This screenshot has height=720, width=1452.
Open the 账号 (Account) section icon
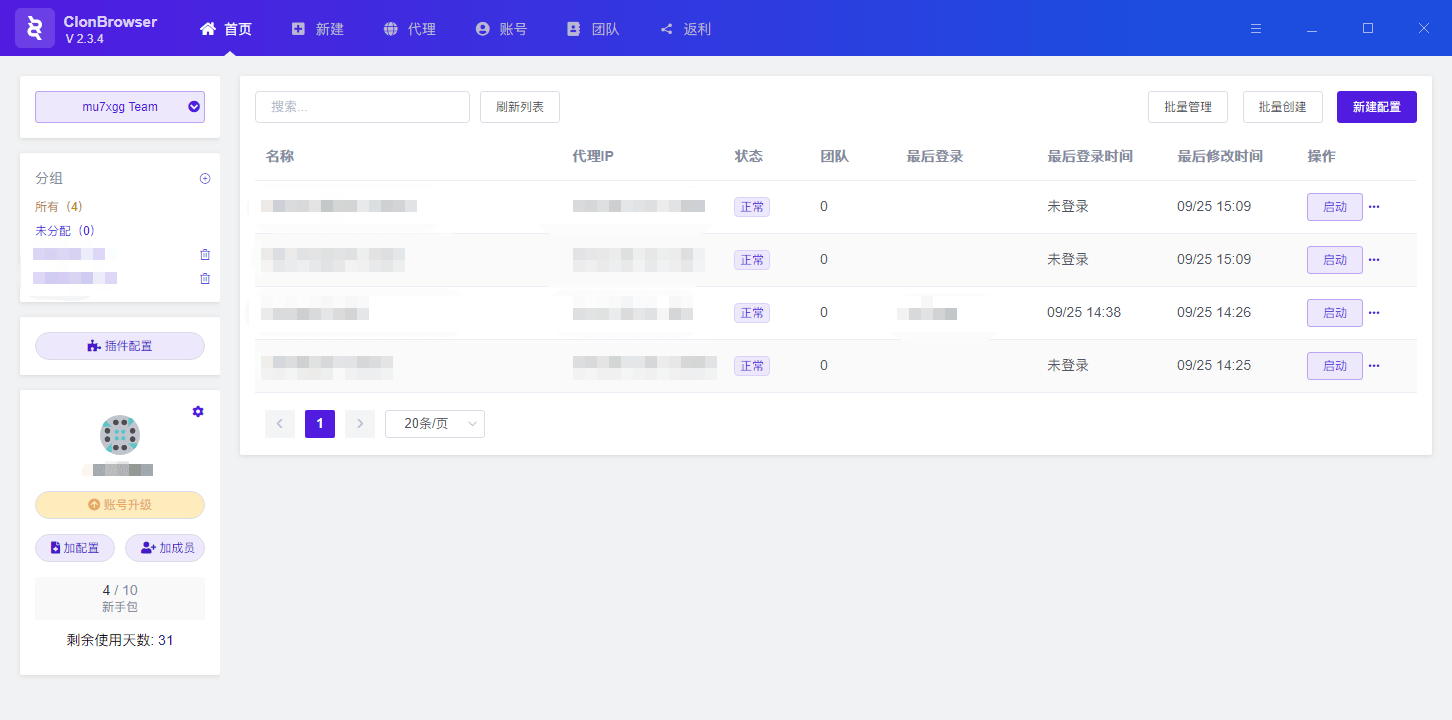click(x=481, y=28)
